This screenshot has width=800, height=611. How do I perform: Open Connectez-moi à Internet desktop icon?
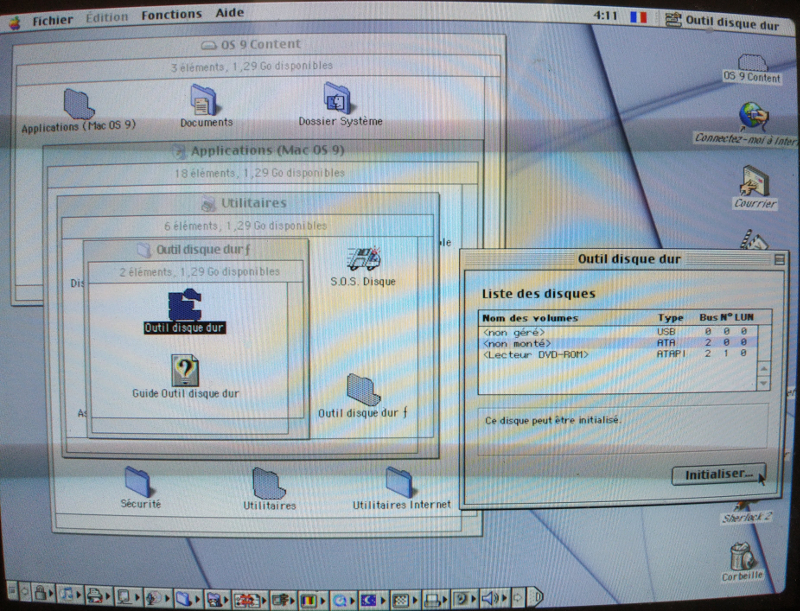click(752, 116)
